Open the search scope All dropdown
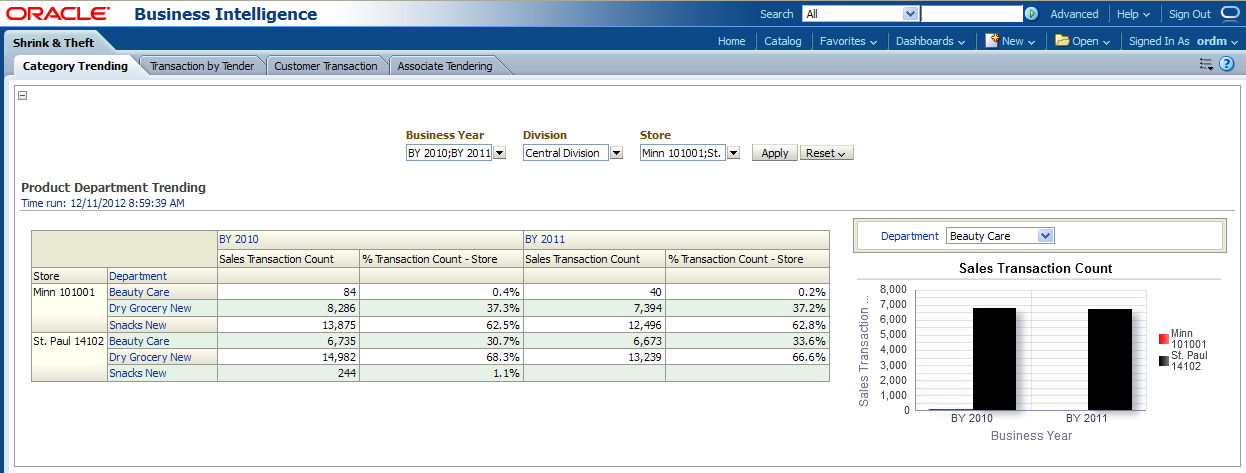The width and height of the screenshot is (1246, 473). click(910, 14)
